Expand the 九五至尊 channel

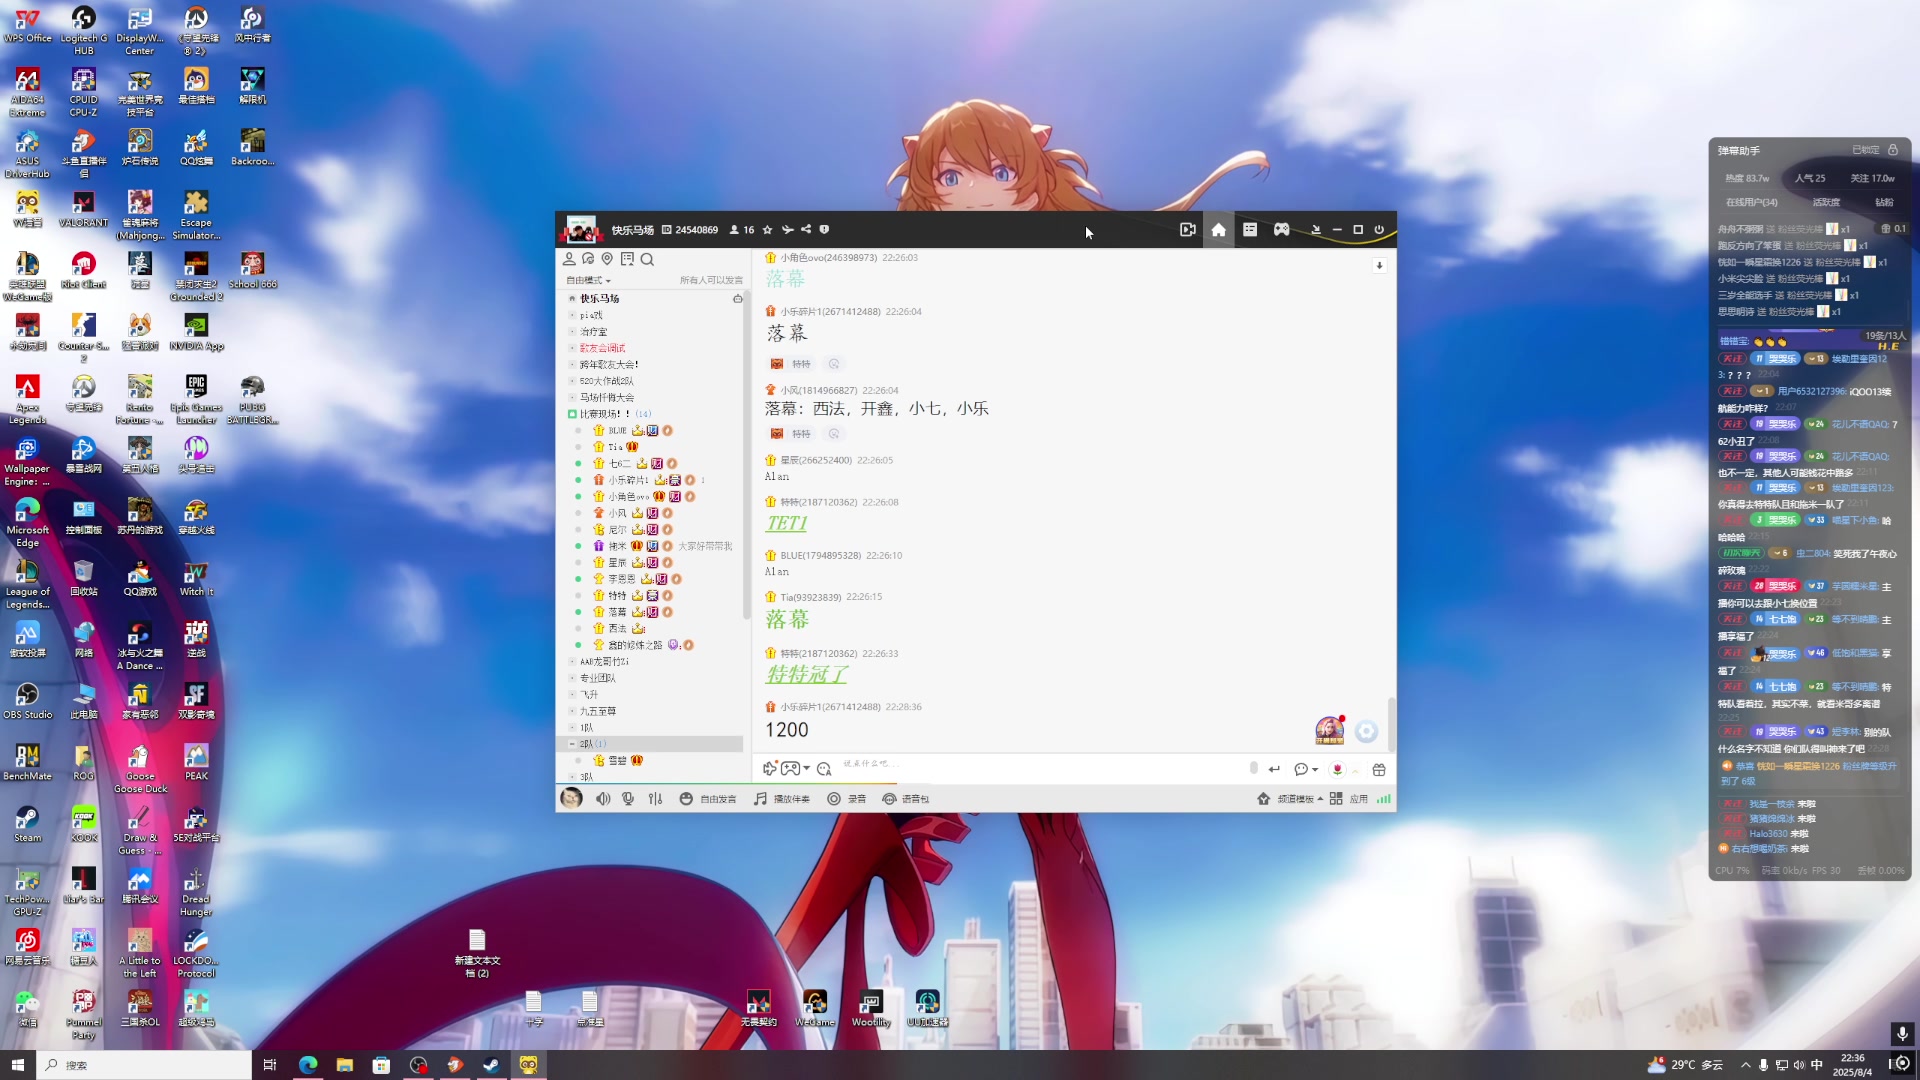(x=572, y=711)
